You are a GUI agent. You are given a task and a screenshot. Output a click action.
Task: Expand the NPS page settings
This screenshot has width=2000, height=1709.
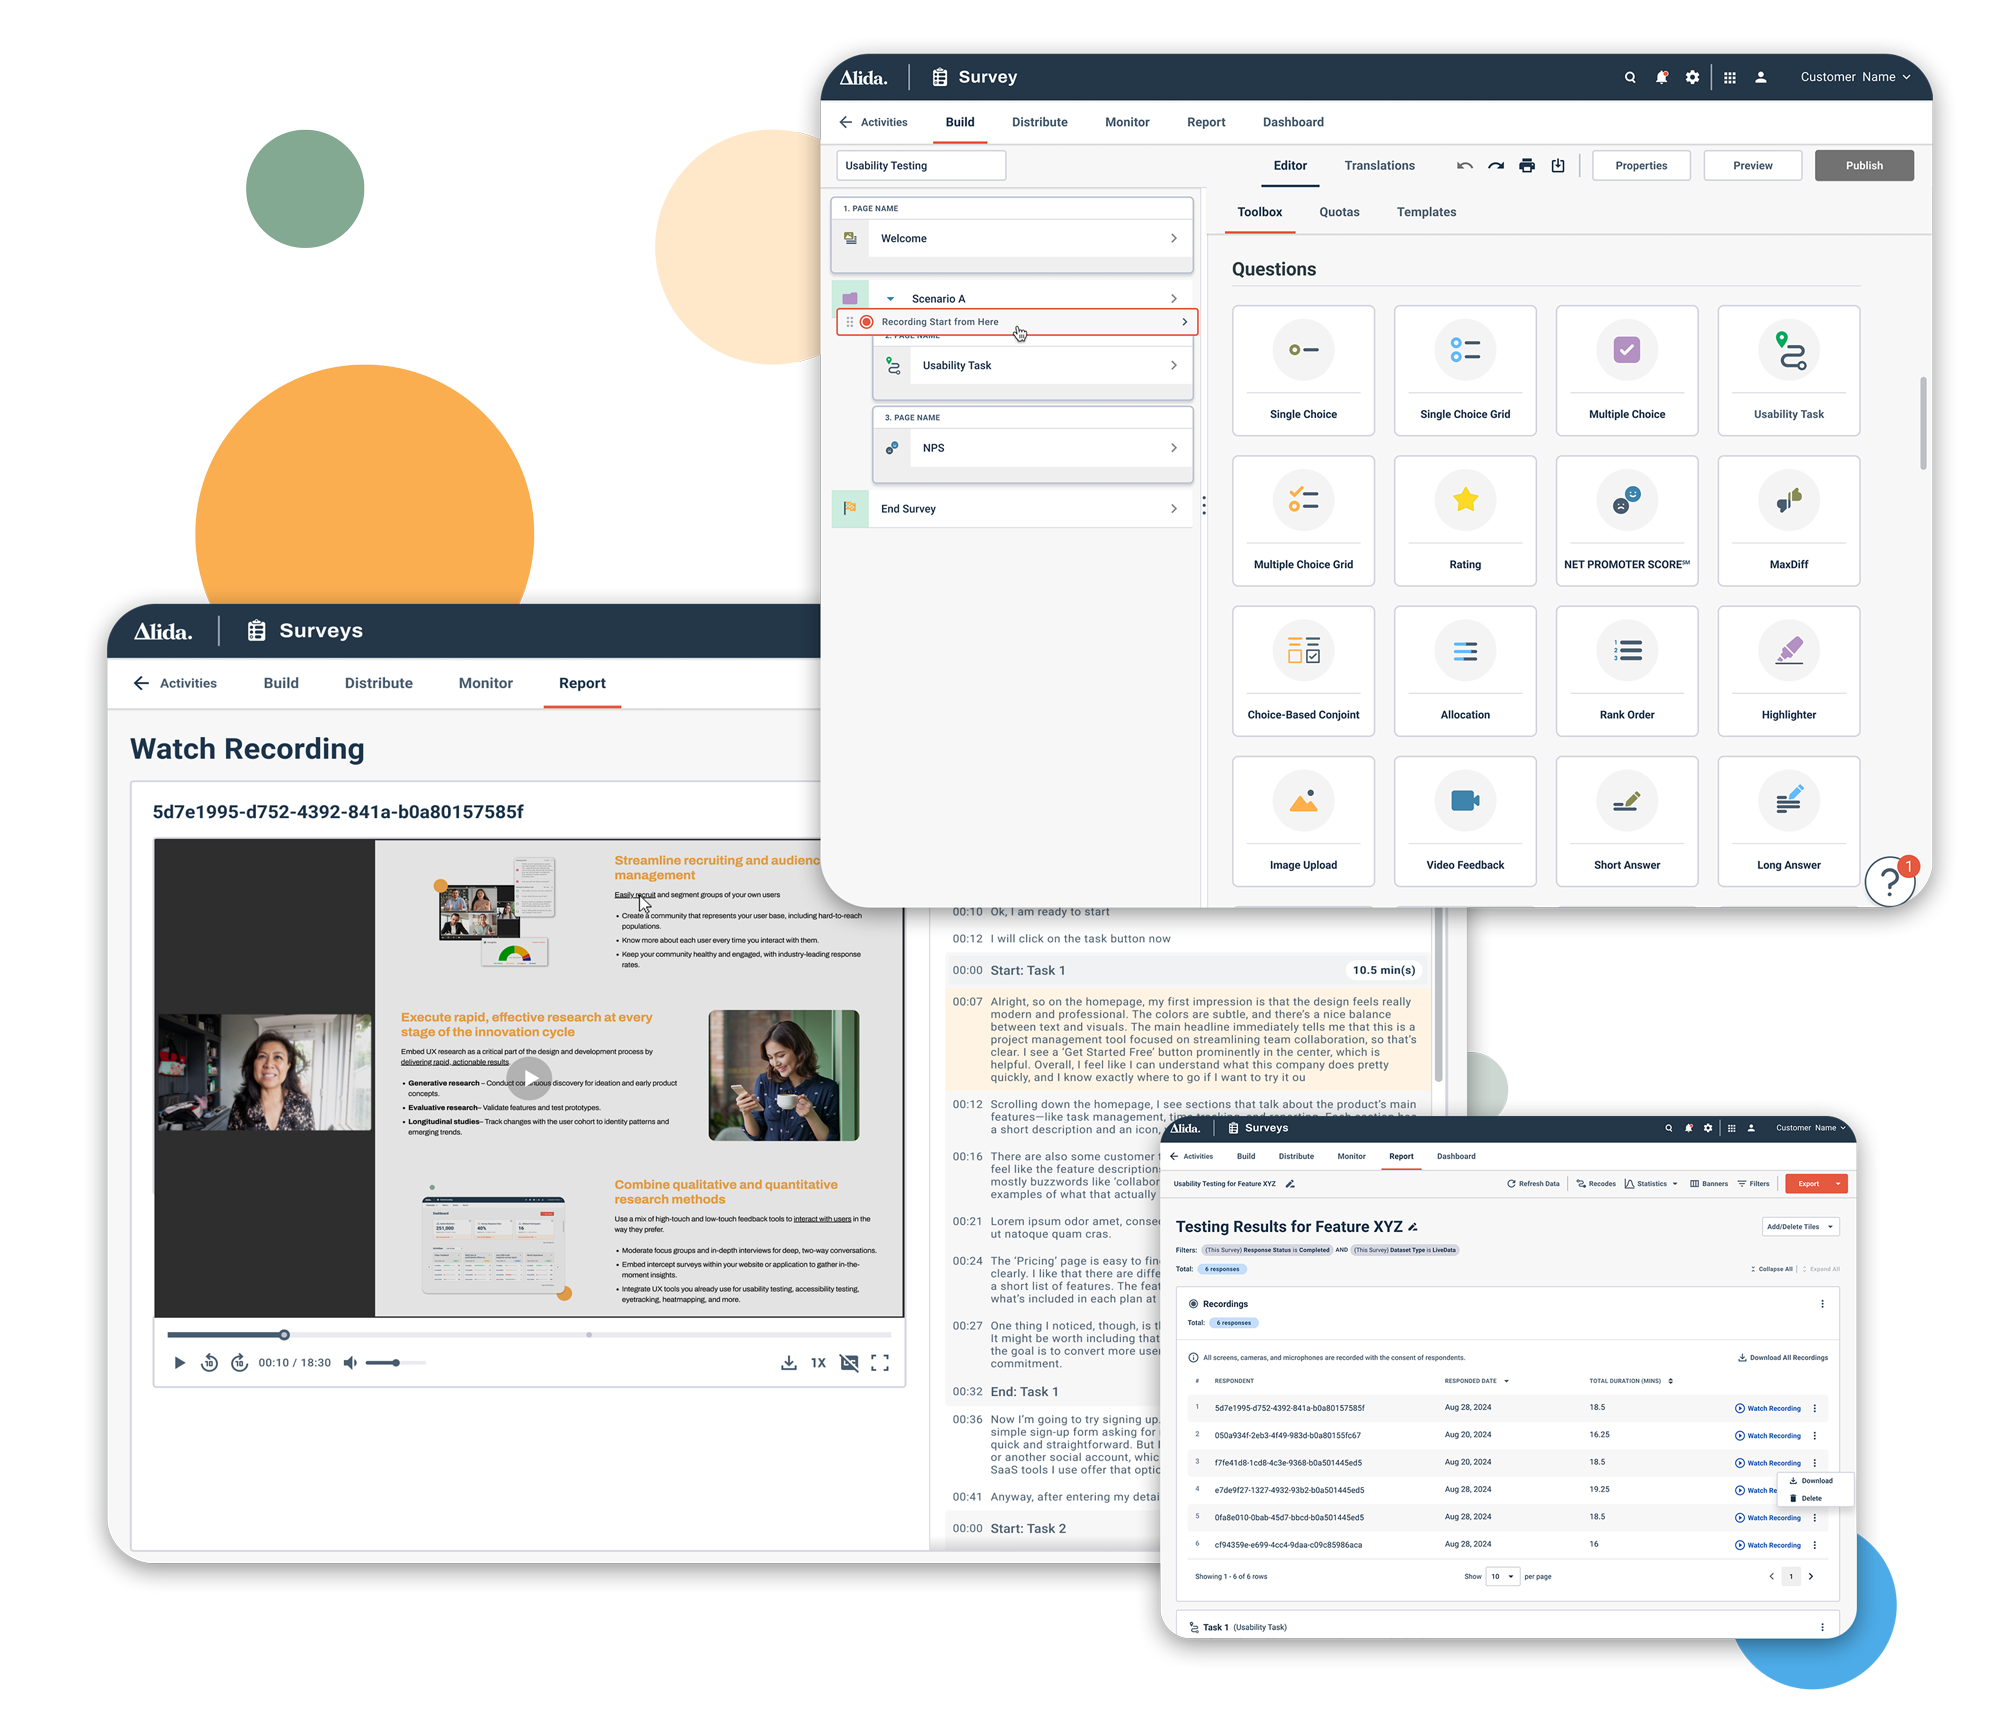click(1173, 448)
